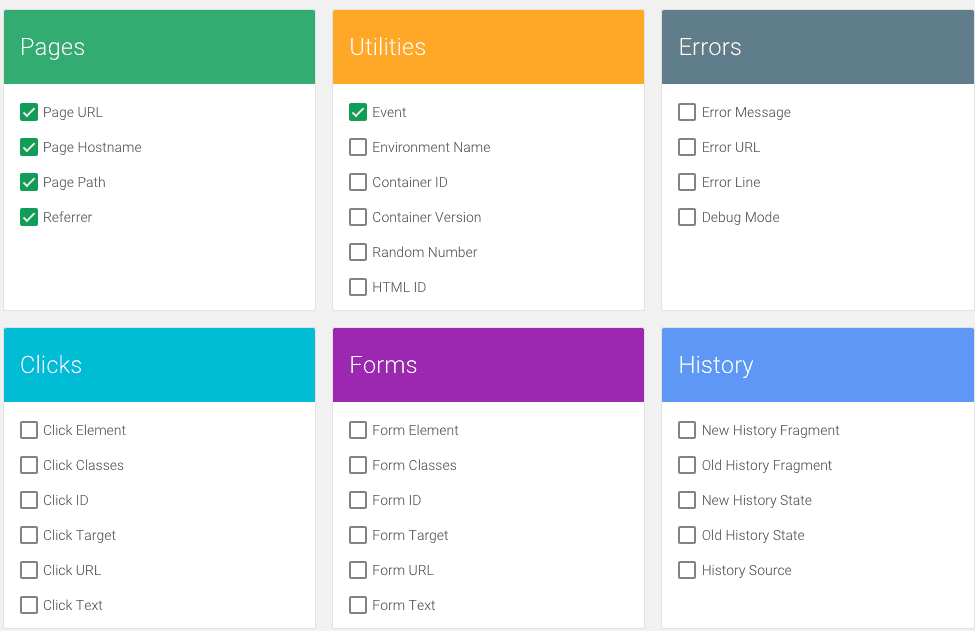The width and height of the screenshot is (975, 631).
Task: Check New History Fragment box
Action: (x=687, y=430)
